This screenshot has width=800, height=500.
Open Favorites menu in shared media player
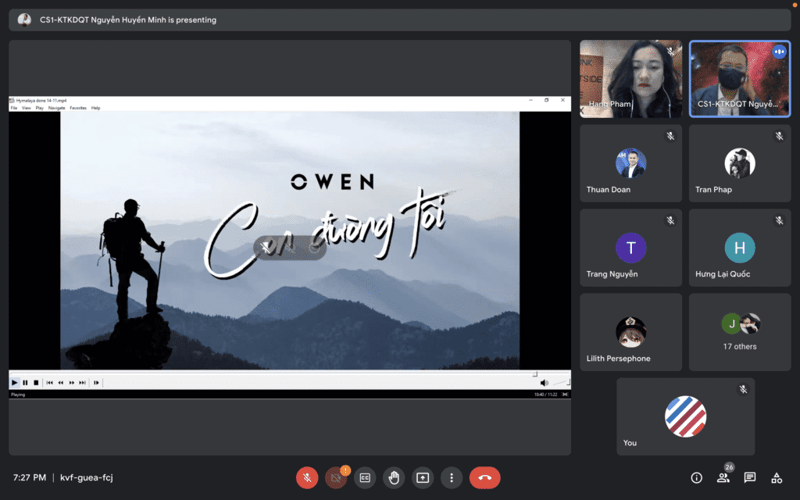[78, 108]
